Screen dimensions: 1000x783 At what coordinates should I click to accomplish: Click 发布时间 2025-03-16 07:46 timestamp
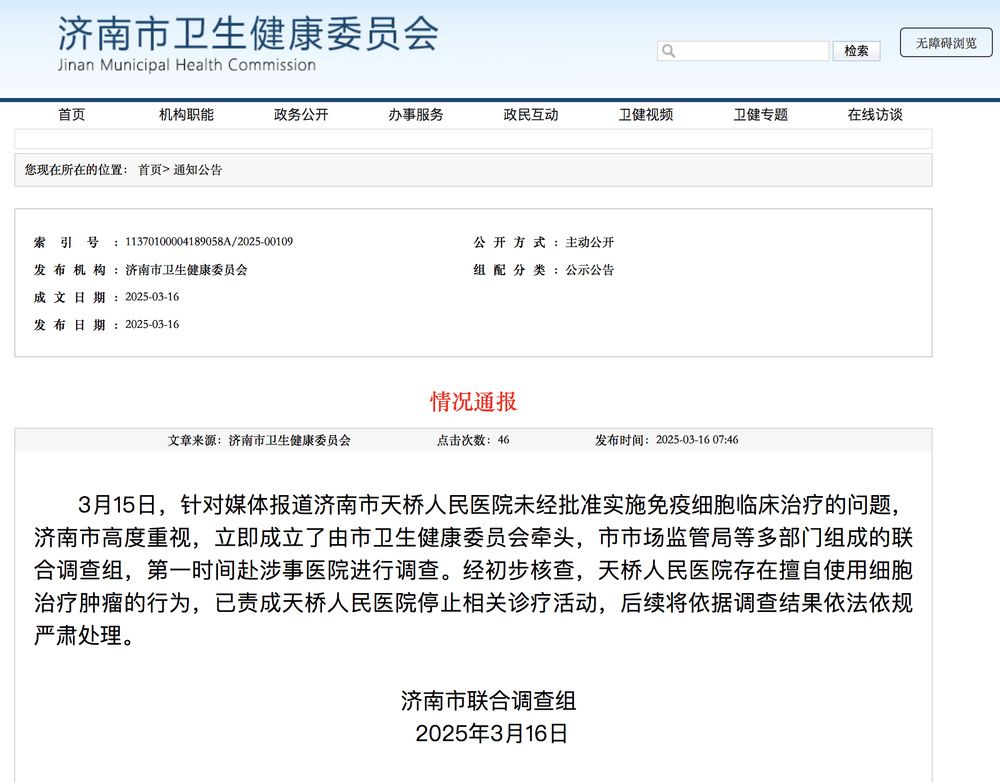(x=666, y=440)
